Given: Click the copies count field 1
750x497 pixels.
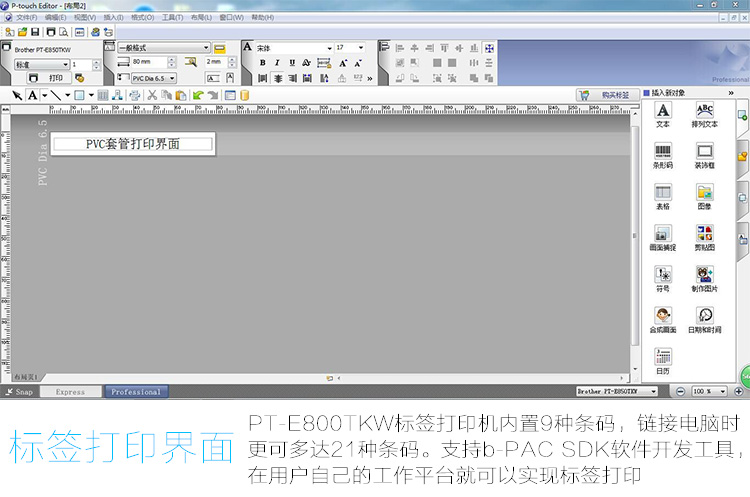Looking at the screenshot, I should (81, 65).
